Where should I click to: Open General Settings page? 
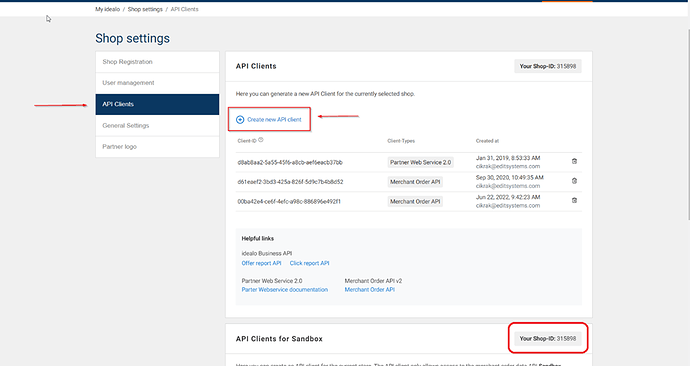click(157, 125)
